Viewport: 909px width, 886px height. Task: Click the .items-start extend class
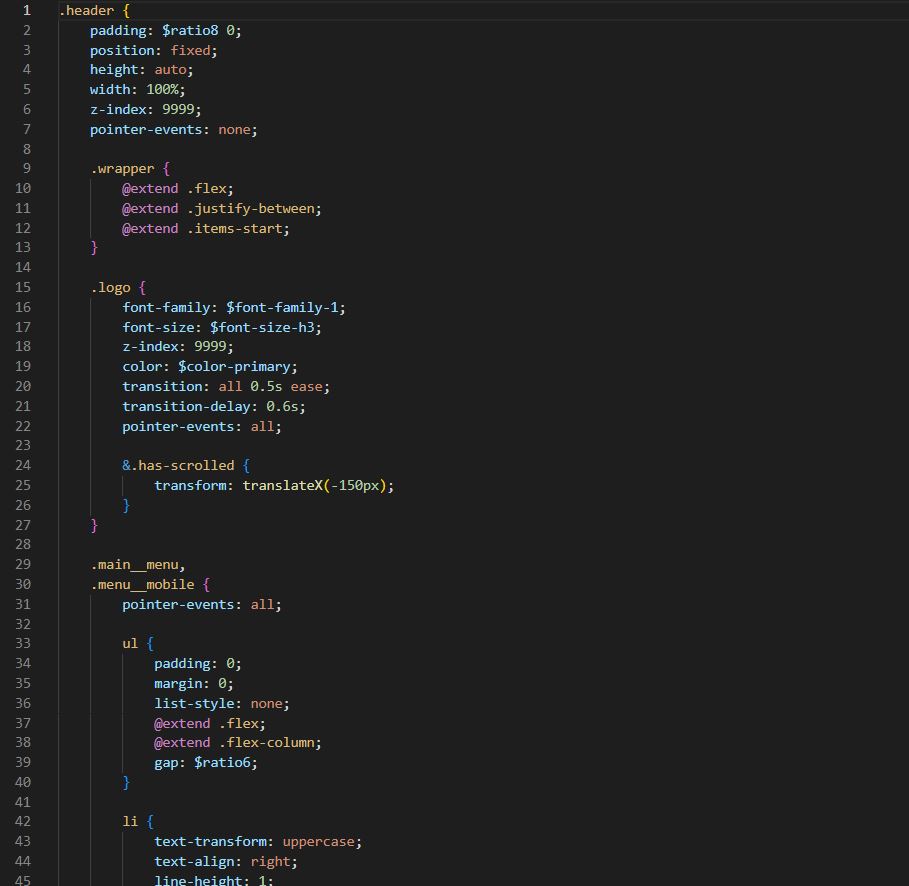(237, 228)
